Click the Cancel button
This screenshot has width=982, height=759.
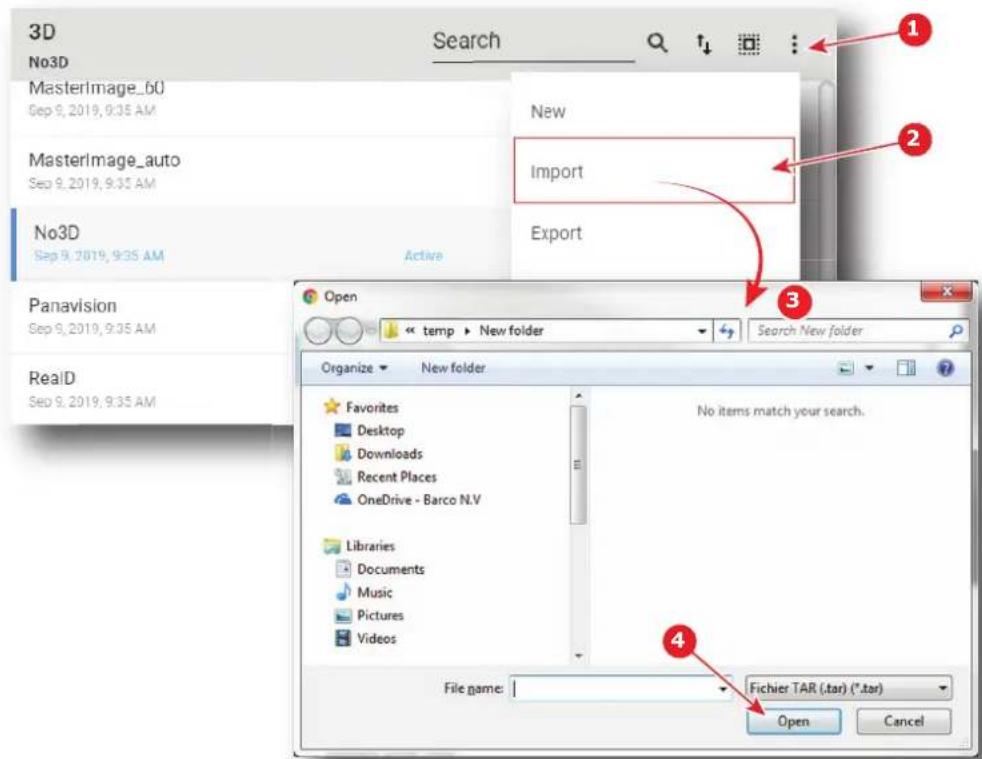904,721
